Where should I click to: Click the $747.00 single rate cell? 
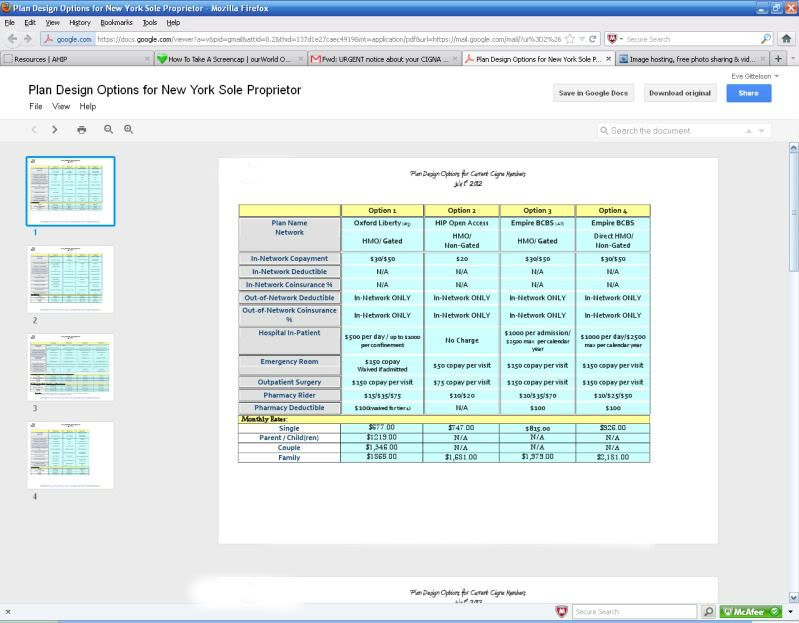pos(461,428)
